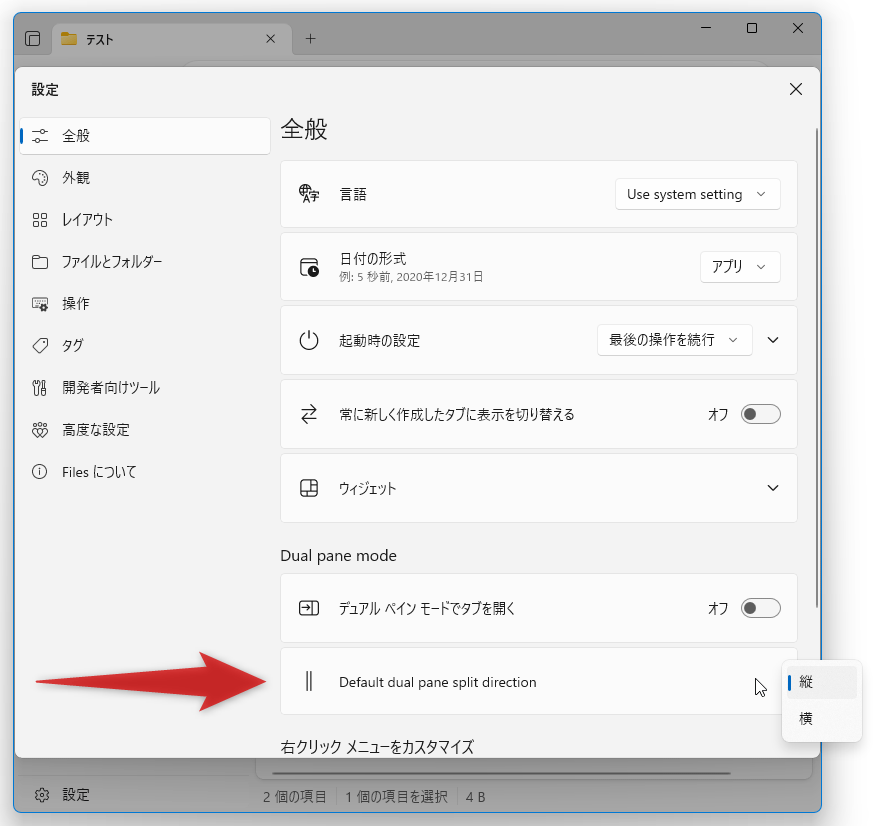The height and width of the screenshot is (826, 874).
Task: Minimize the Files window
Action: pyautogui.click(x=706, y=28)
